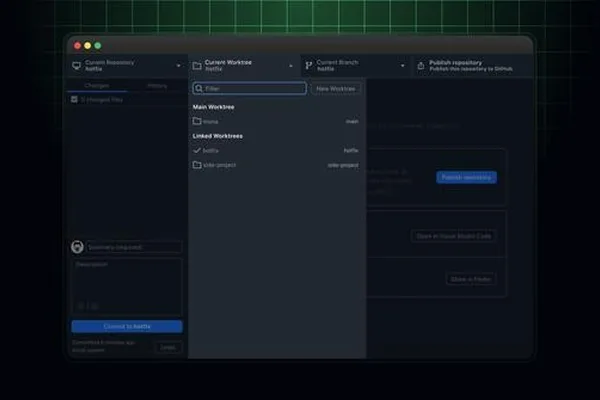Viewport: 600px width, 400px height.
Task: Click the 'side-project' branch label on the right
Action: point(343,165)
